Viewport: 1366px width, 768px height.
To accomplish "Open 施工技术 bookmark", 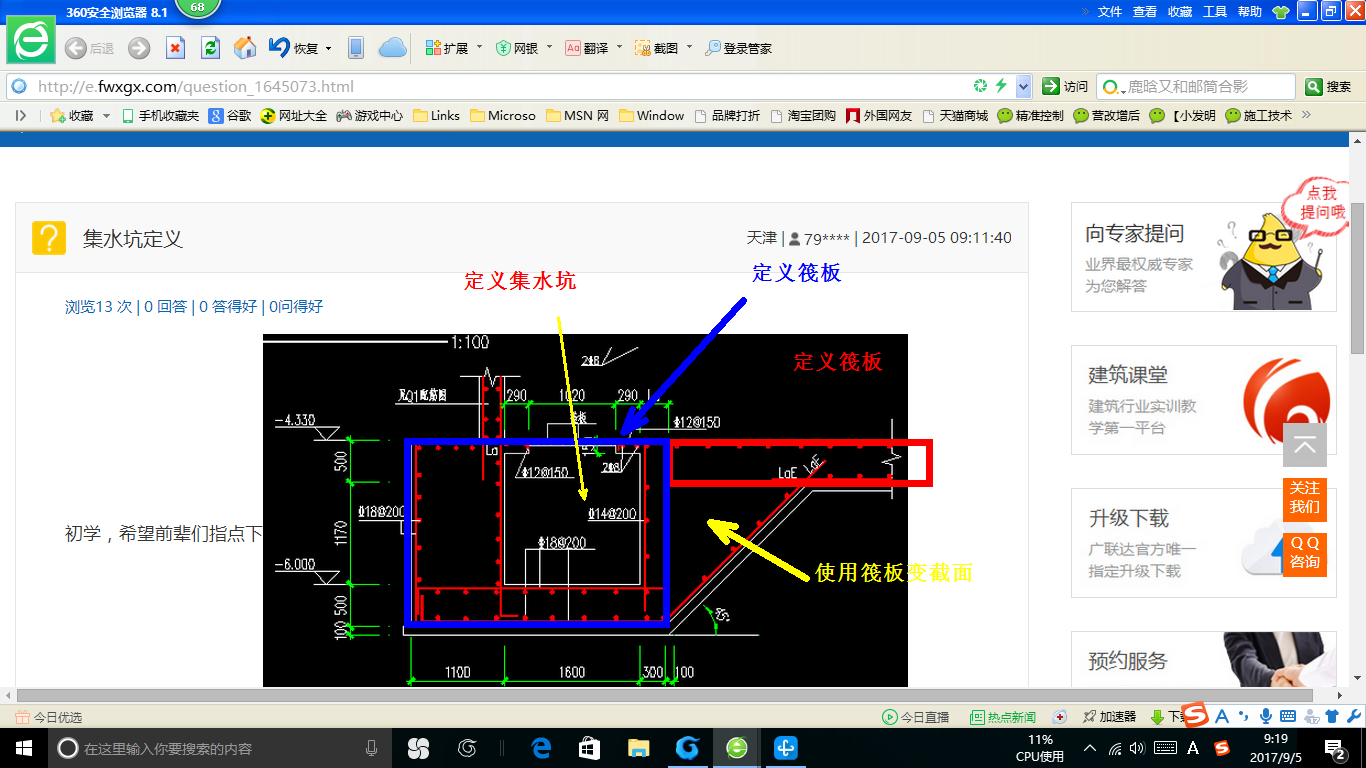I will pos(1259,116).
